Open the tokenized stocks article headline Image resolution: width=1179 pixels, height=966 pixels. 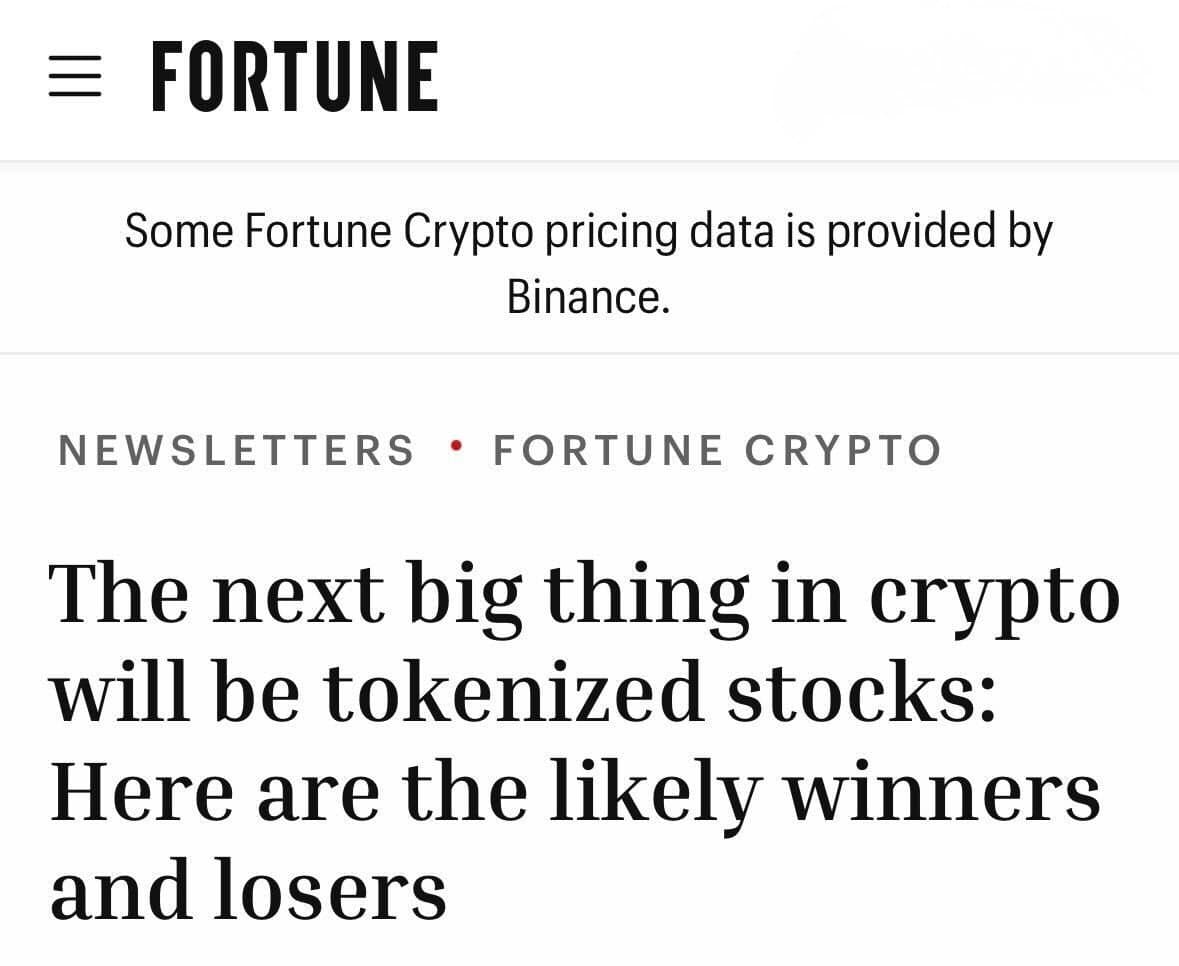coord(585,738)
